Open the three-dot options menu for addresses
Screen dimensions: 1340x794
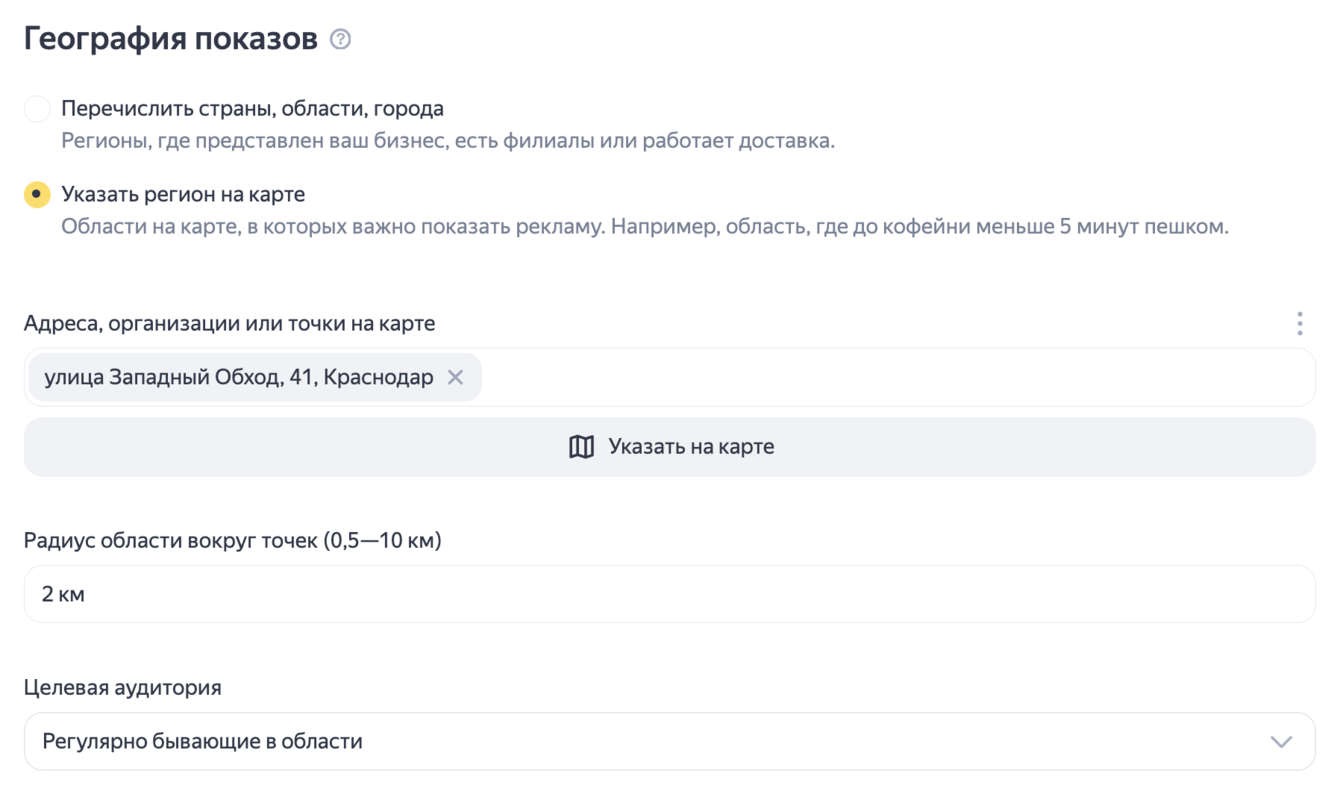click(x=1299, y=323)
